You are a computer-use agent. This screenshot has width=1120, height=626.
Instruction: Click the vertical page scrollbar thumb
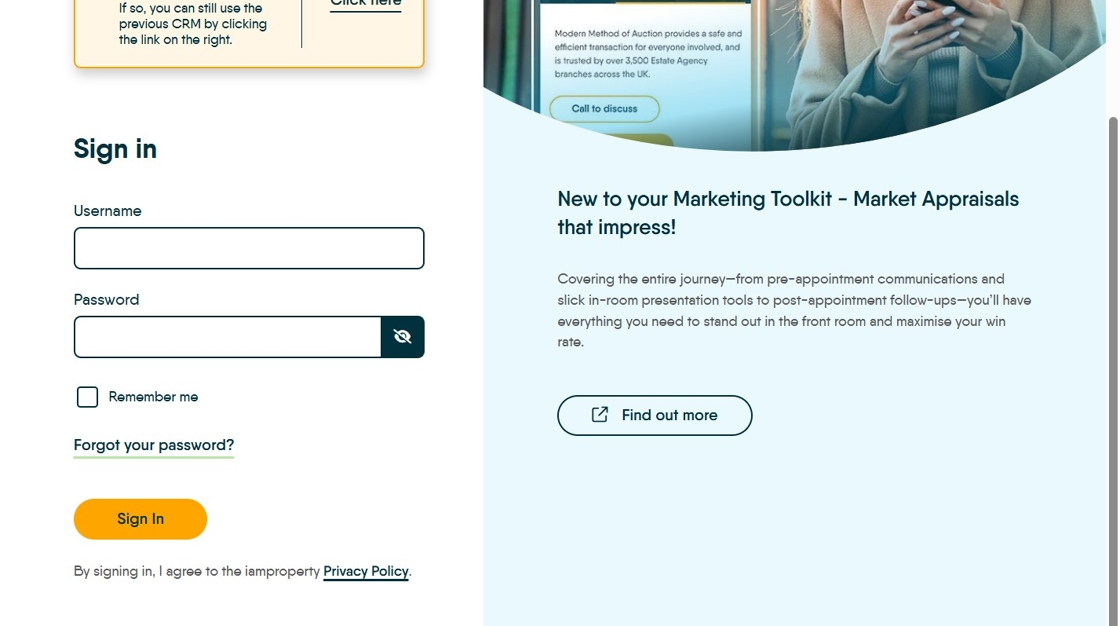click(x=1113, y=372)
